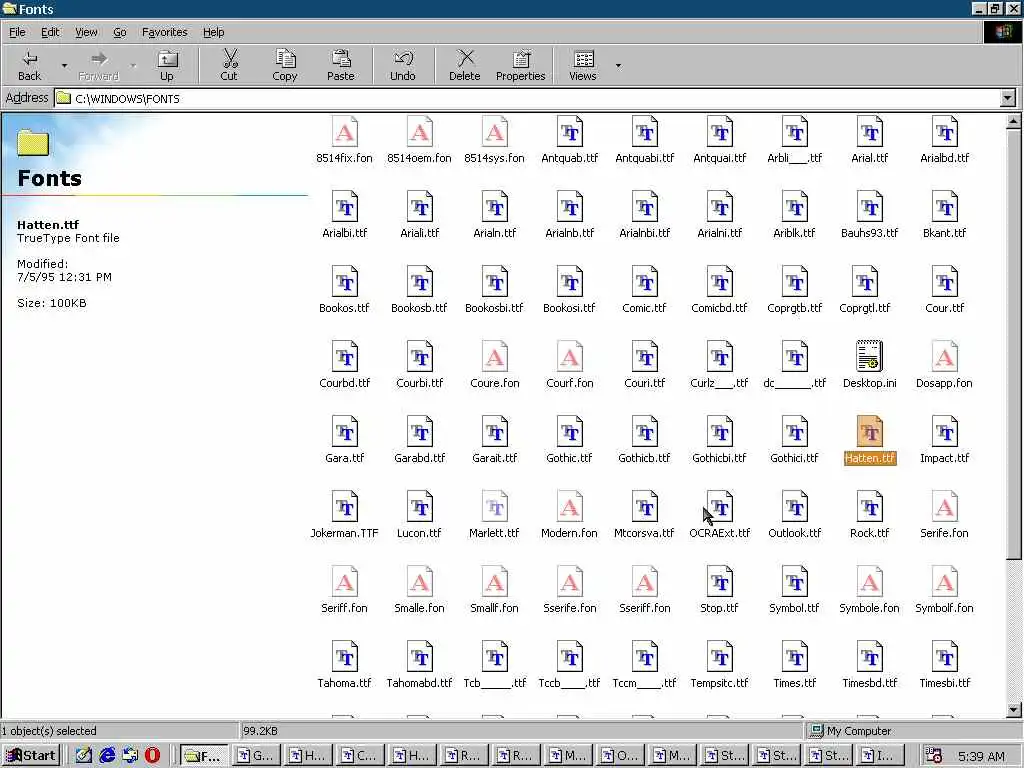The image size is (1024, 768).
Task: Select the Cour.ttf font icon
Action: [945, 282]
